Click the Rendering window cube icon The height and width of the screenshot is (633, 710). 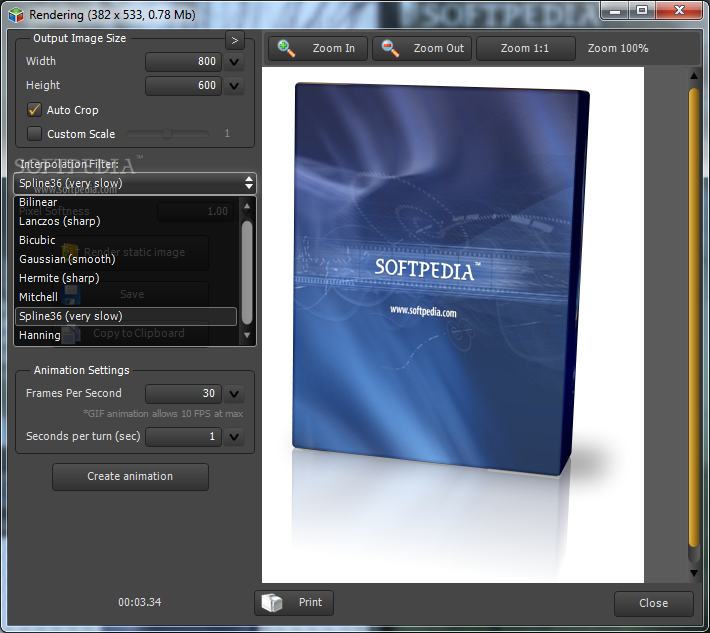click(x=16, y=15)
